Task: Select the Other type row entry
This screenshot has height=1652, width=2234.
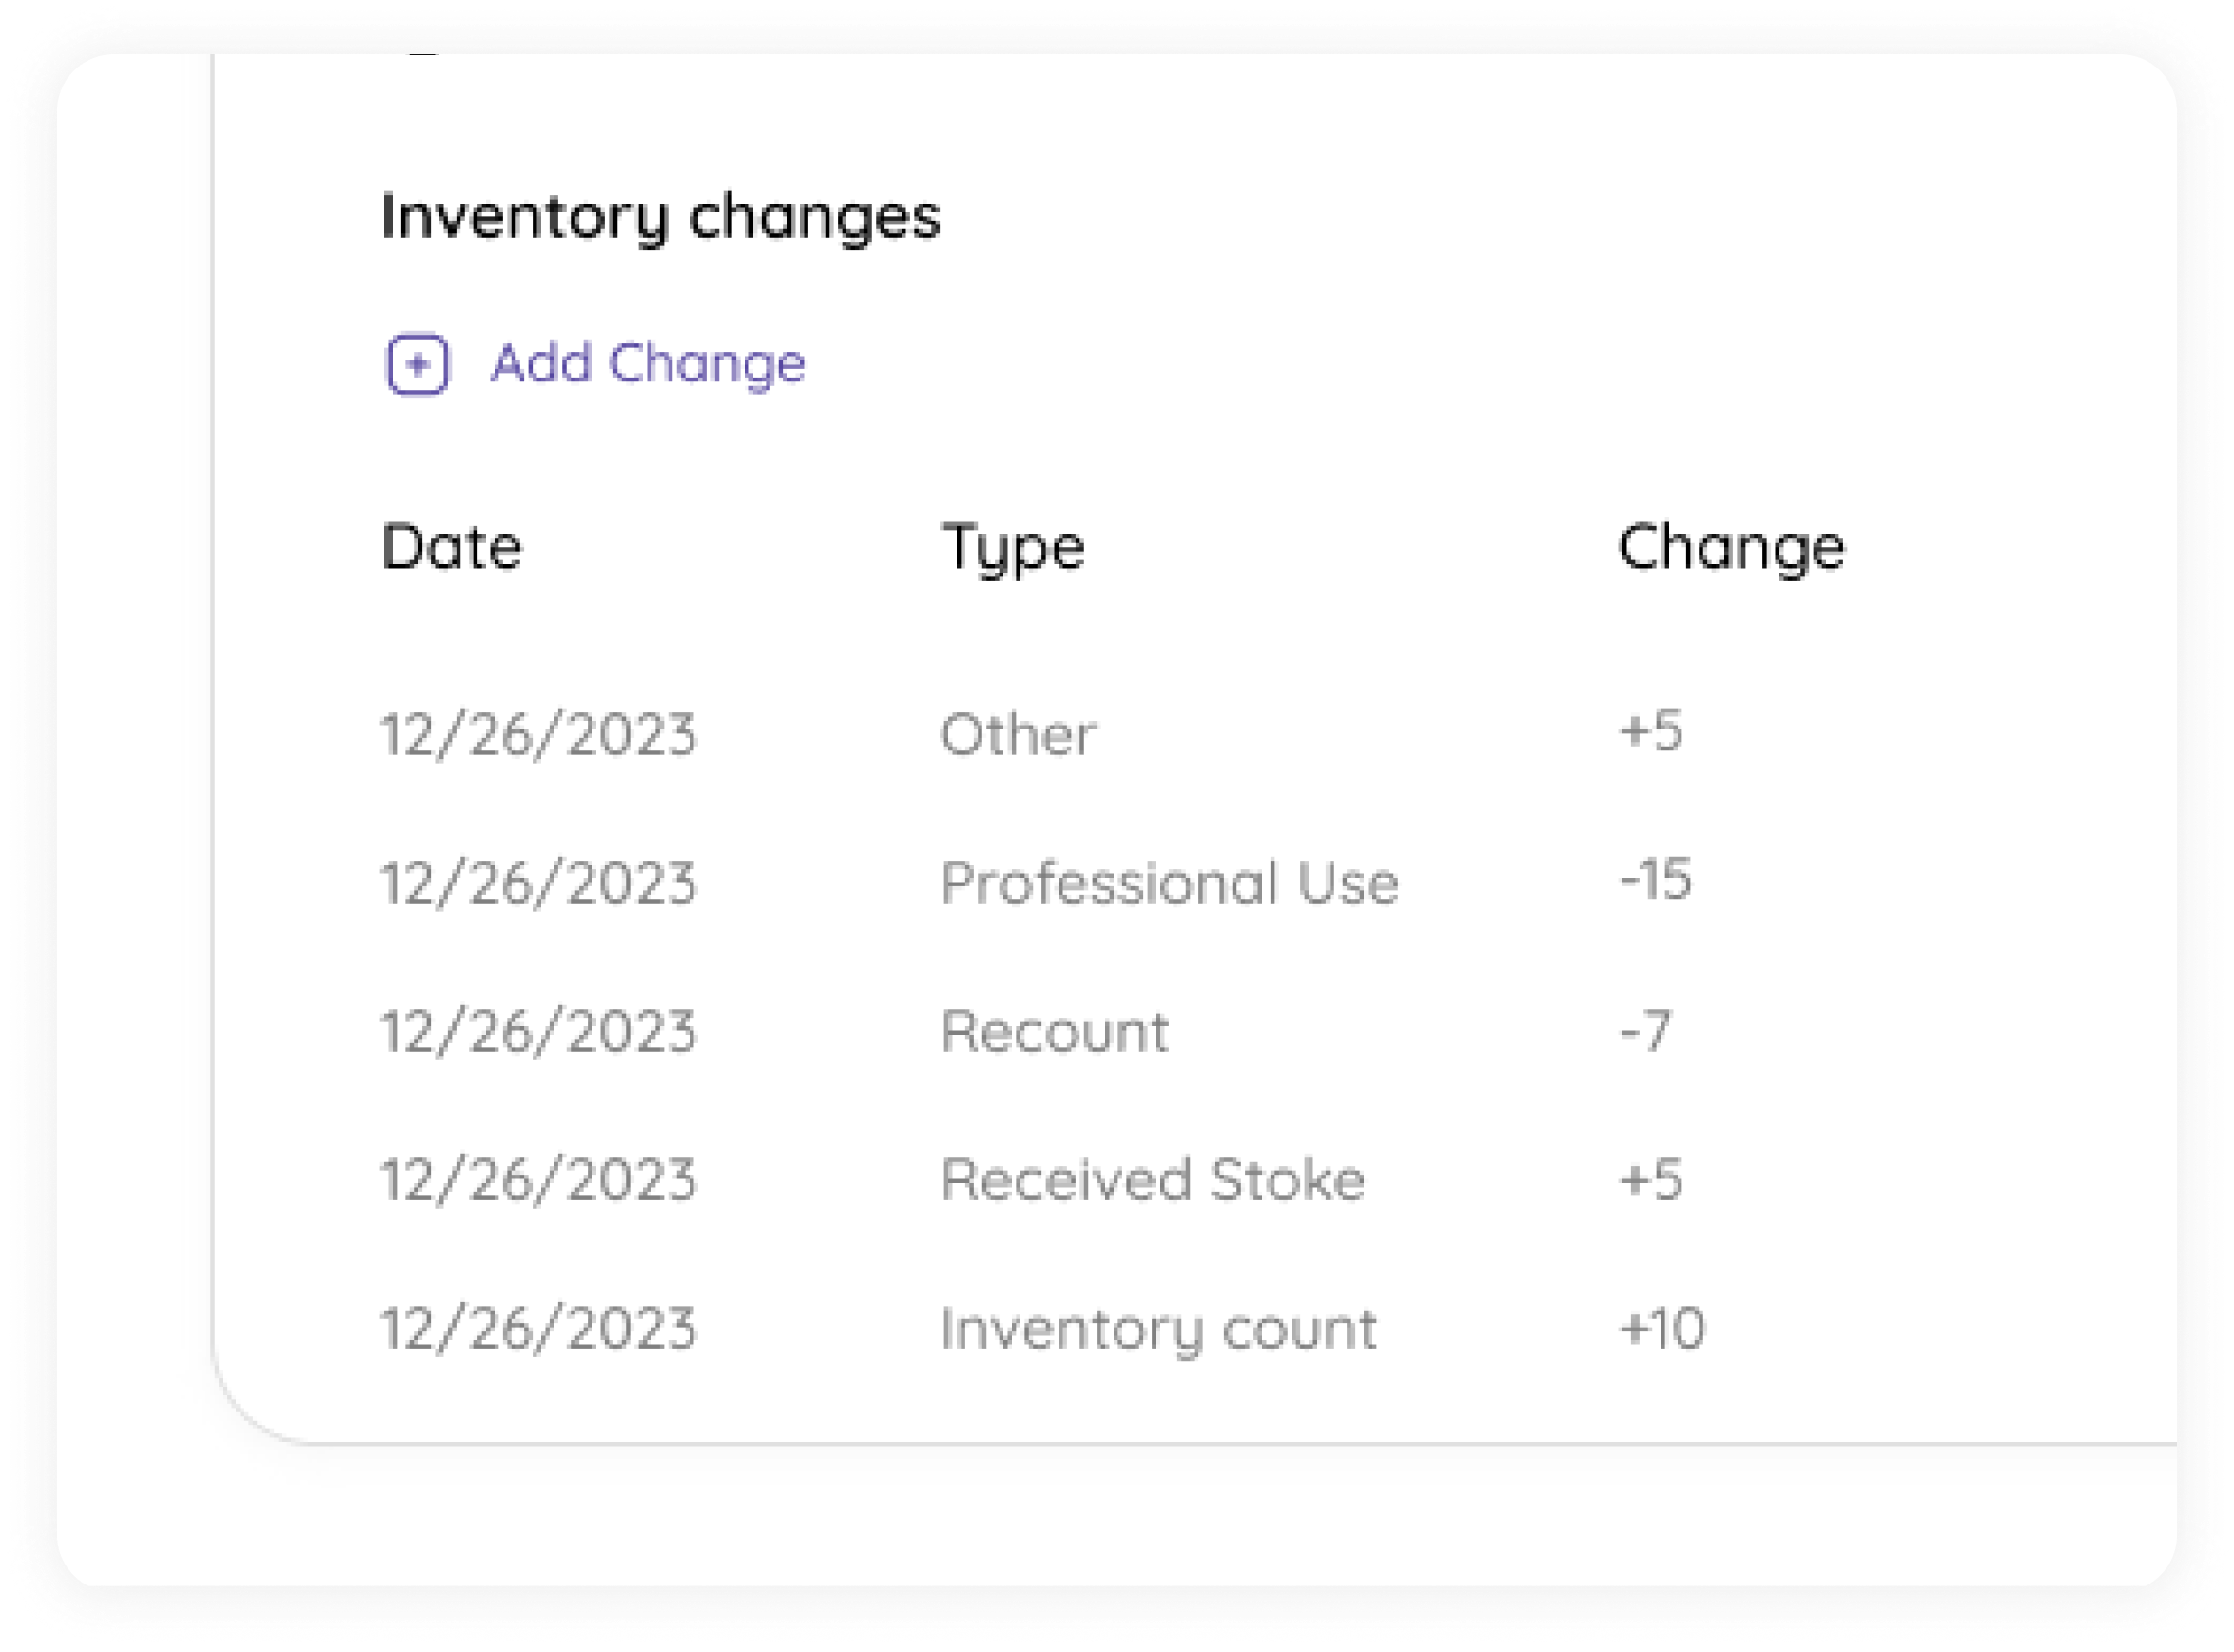Action: click(x=1018, y=735)
